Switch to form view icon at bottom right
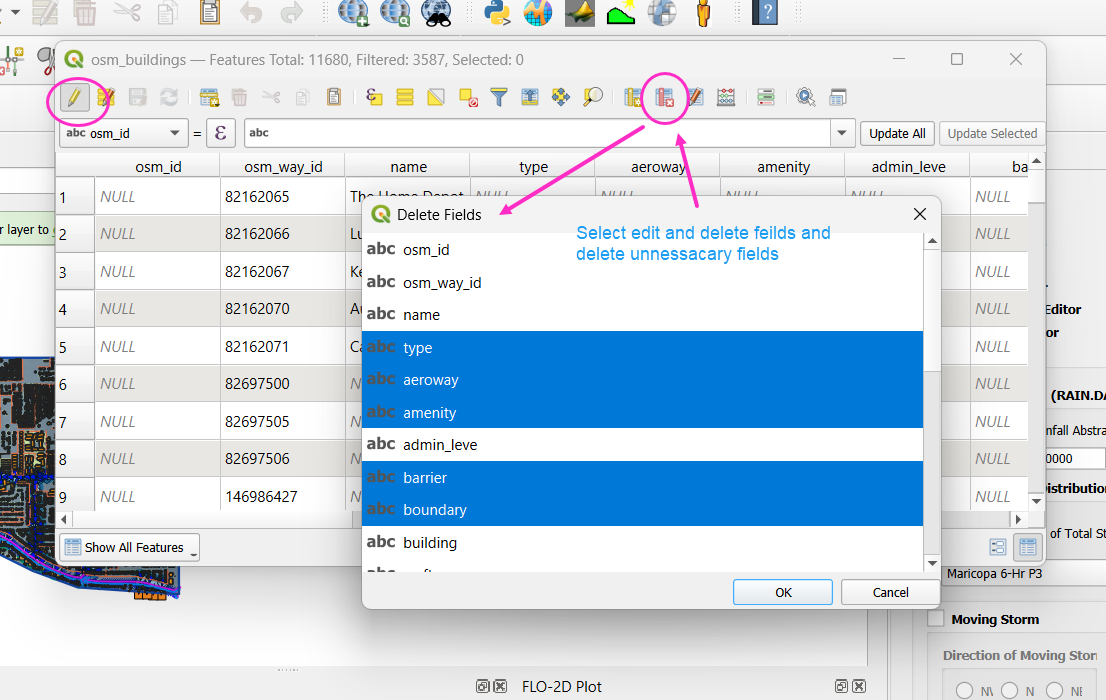 click(998, 547)
